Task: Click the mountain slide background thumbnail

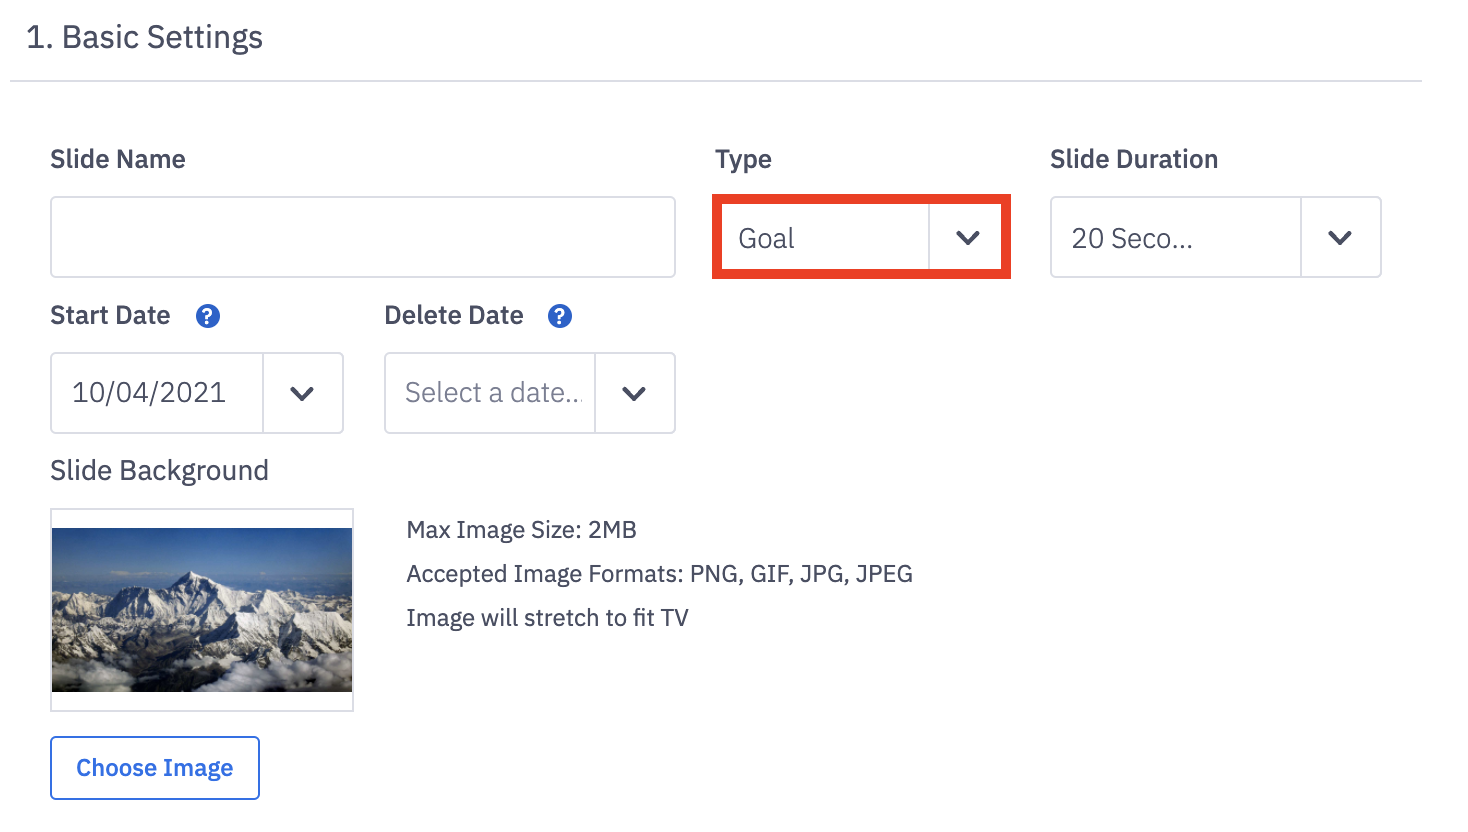Action: point(202,610)
